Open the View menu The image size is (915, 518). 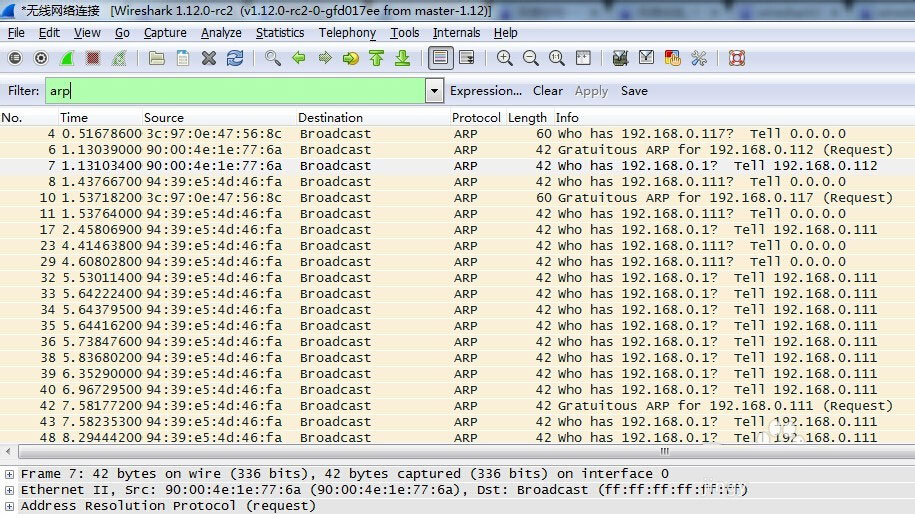pyautogui.click(x=87, y=33)
